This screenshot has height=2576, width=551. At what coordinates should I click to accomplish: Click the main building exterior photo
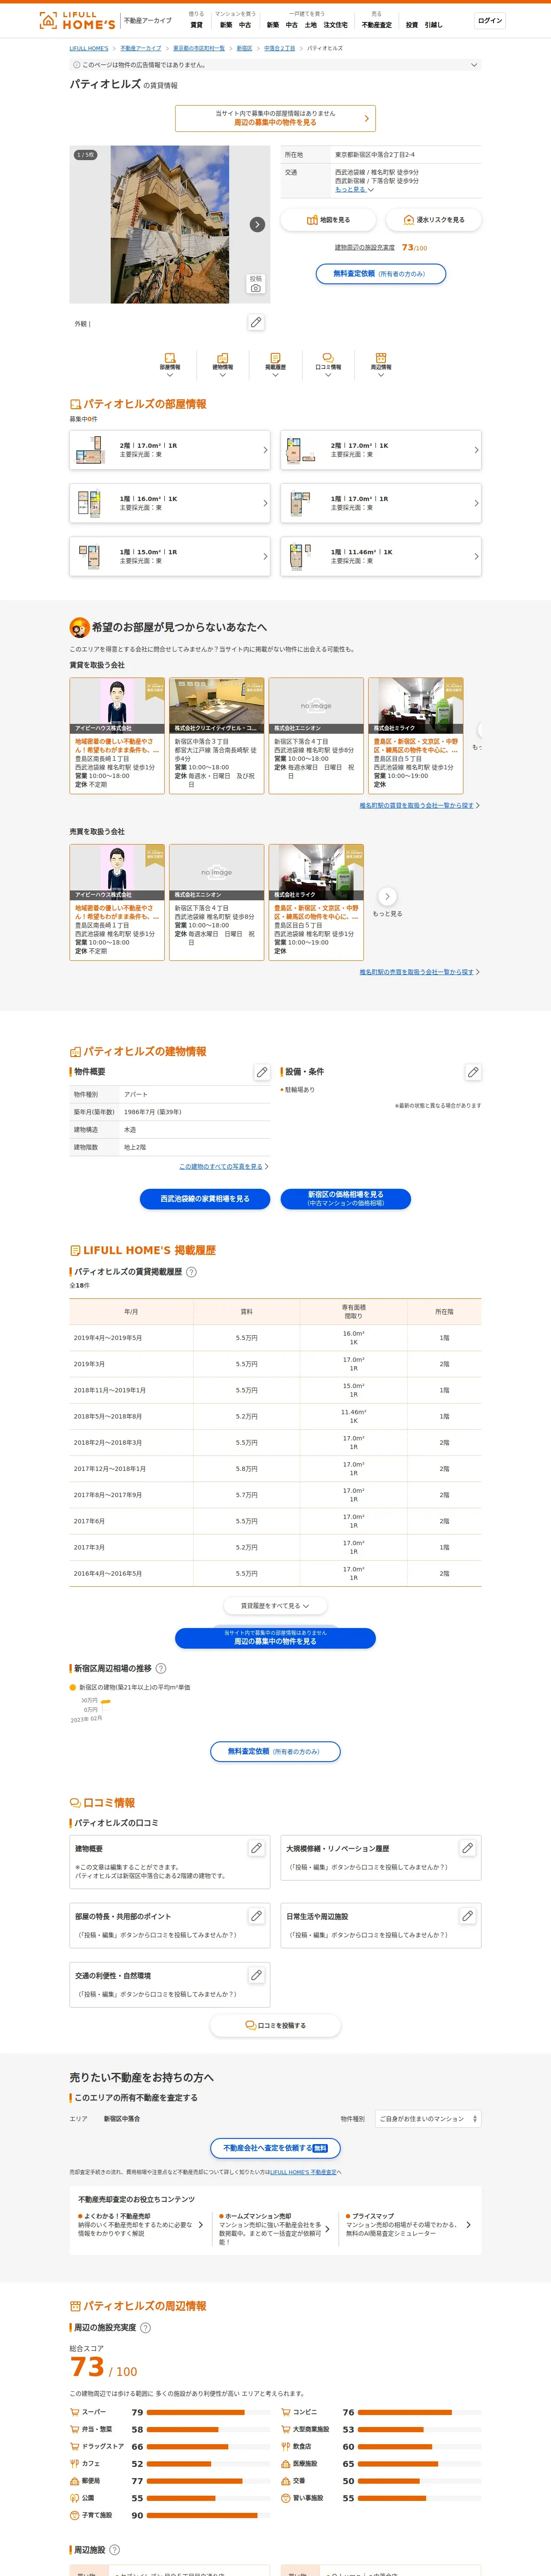169,224
